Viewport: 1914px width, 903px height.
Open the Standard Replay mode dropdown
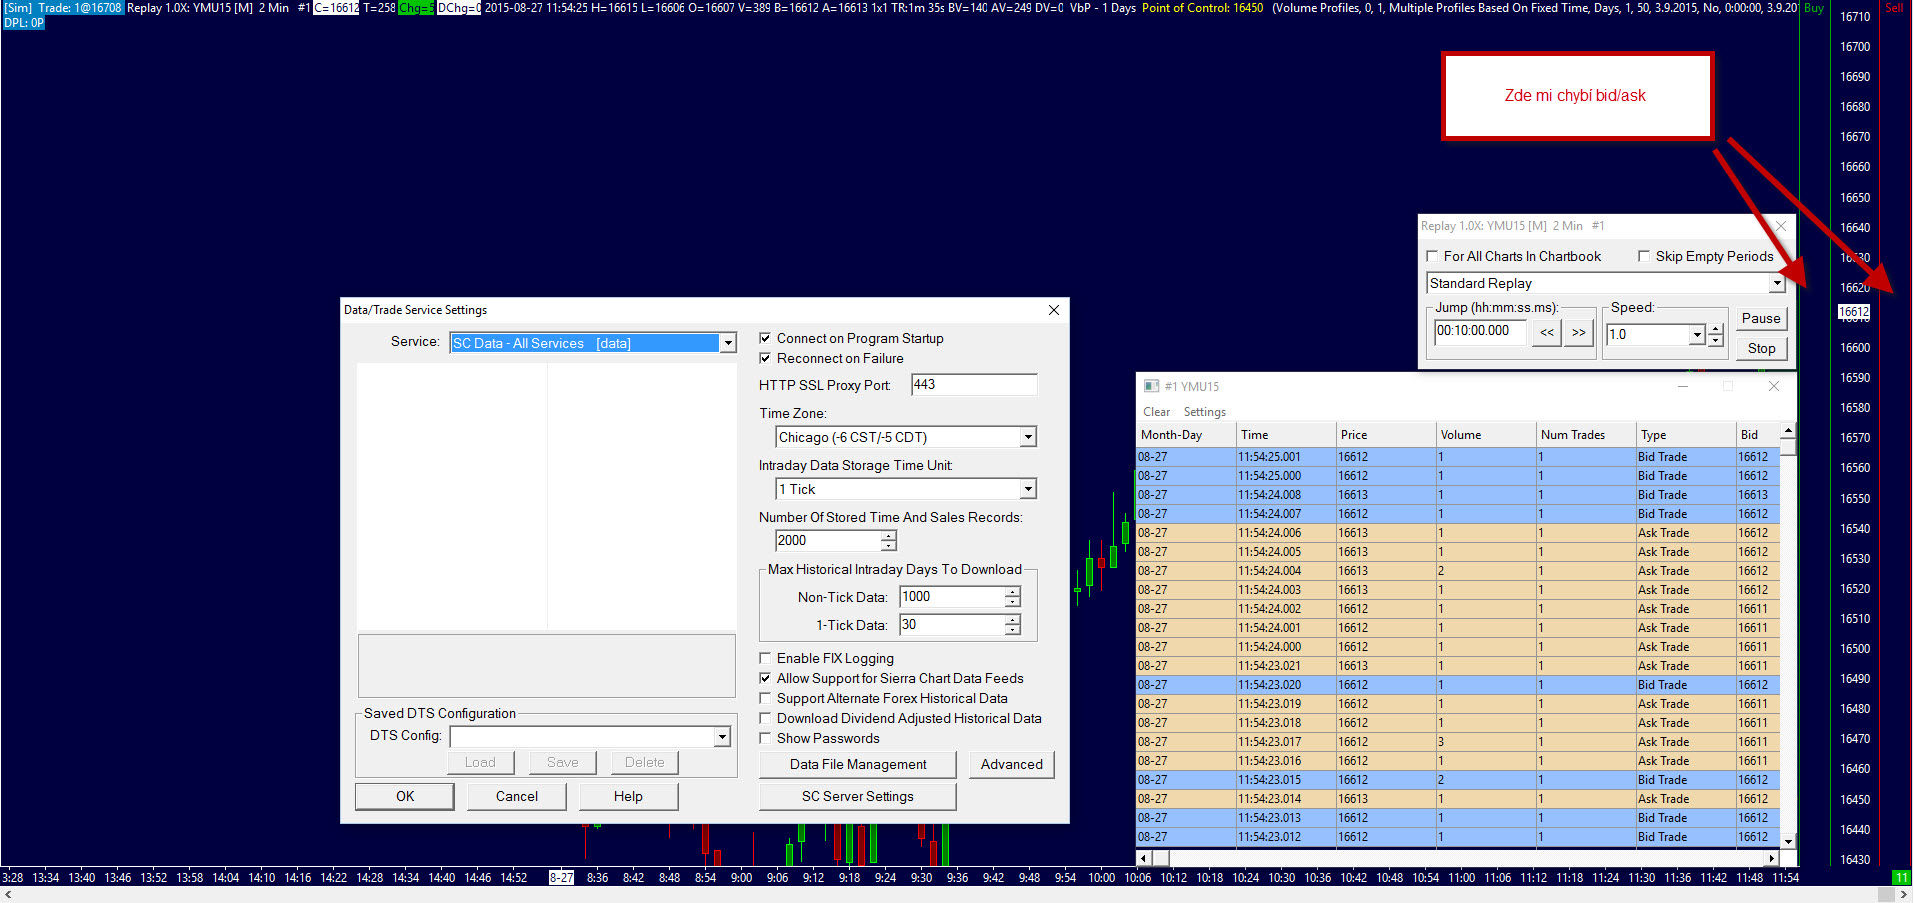pos(1776,283)
